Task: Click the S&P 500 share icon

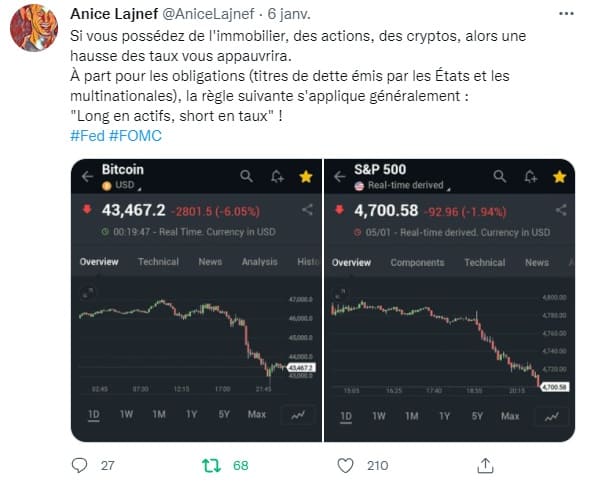Action: point(561,210)
